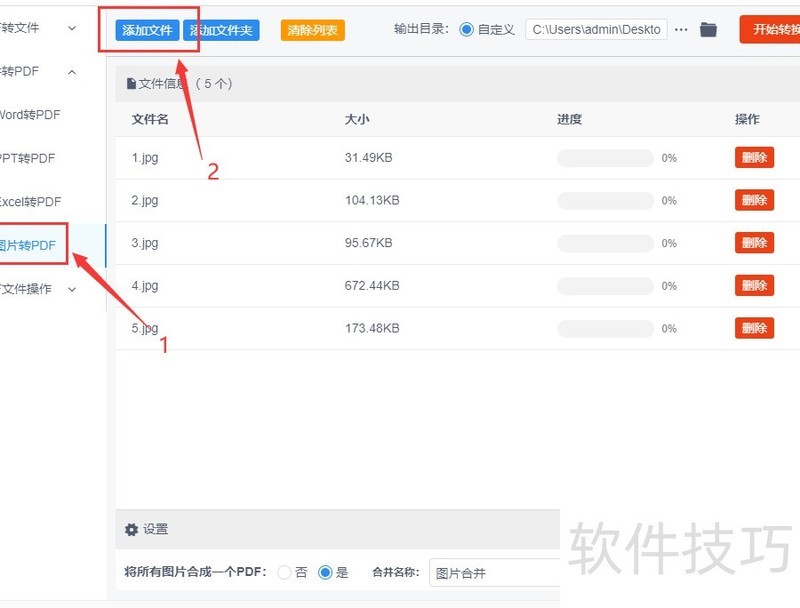Select the 自定义 output directory radio

[x=467, y=30]
